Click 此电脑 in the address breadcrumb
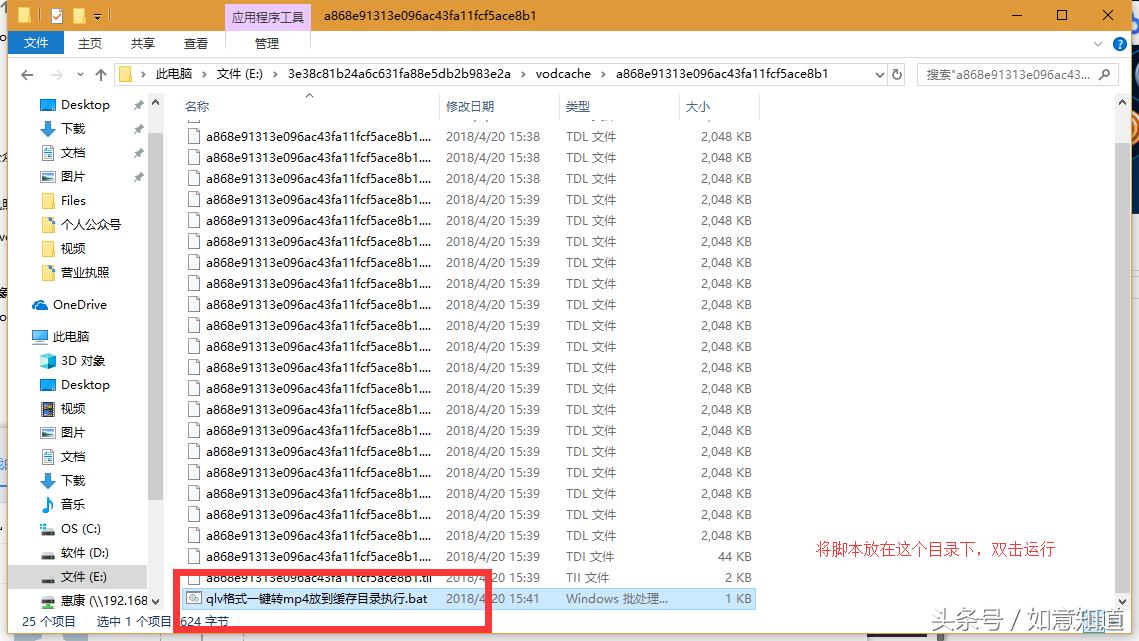 coord(174,73)
